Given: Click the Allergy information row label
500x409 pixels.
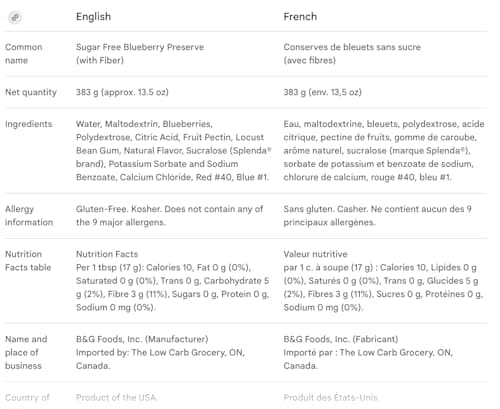Looking at the screenshot, I should tap(29, 216).
